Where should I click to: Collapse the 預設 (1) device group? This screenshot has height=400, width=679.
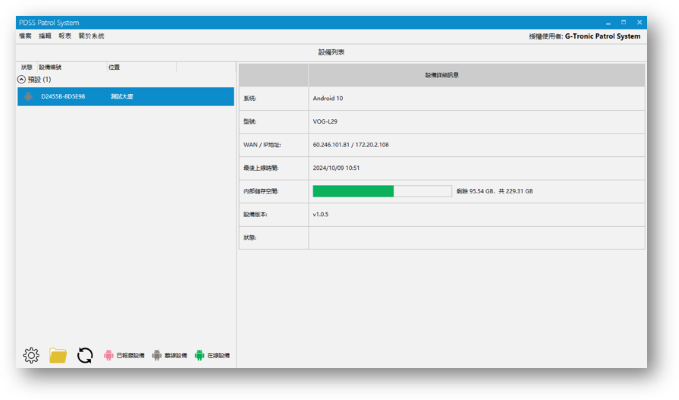click(x=22, y=78)
